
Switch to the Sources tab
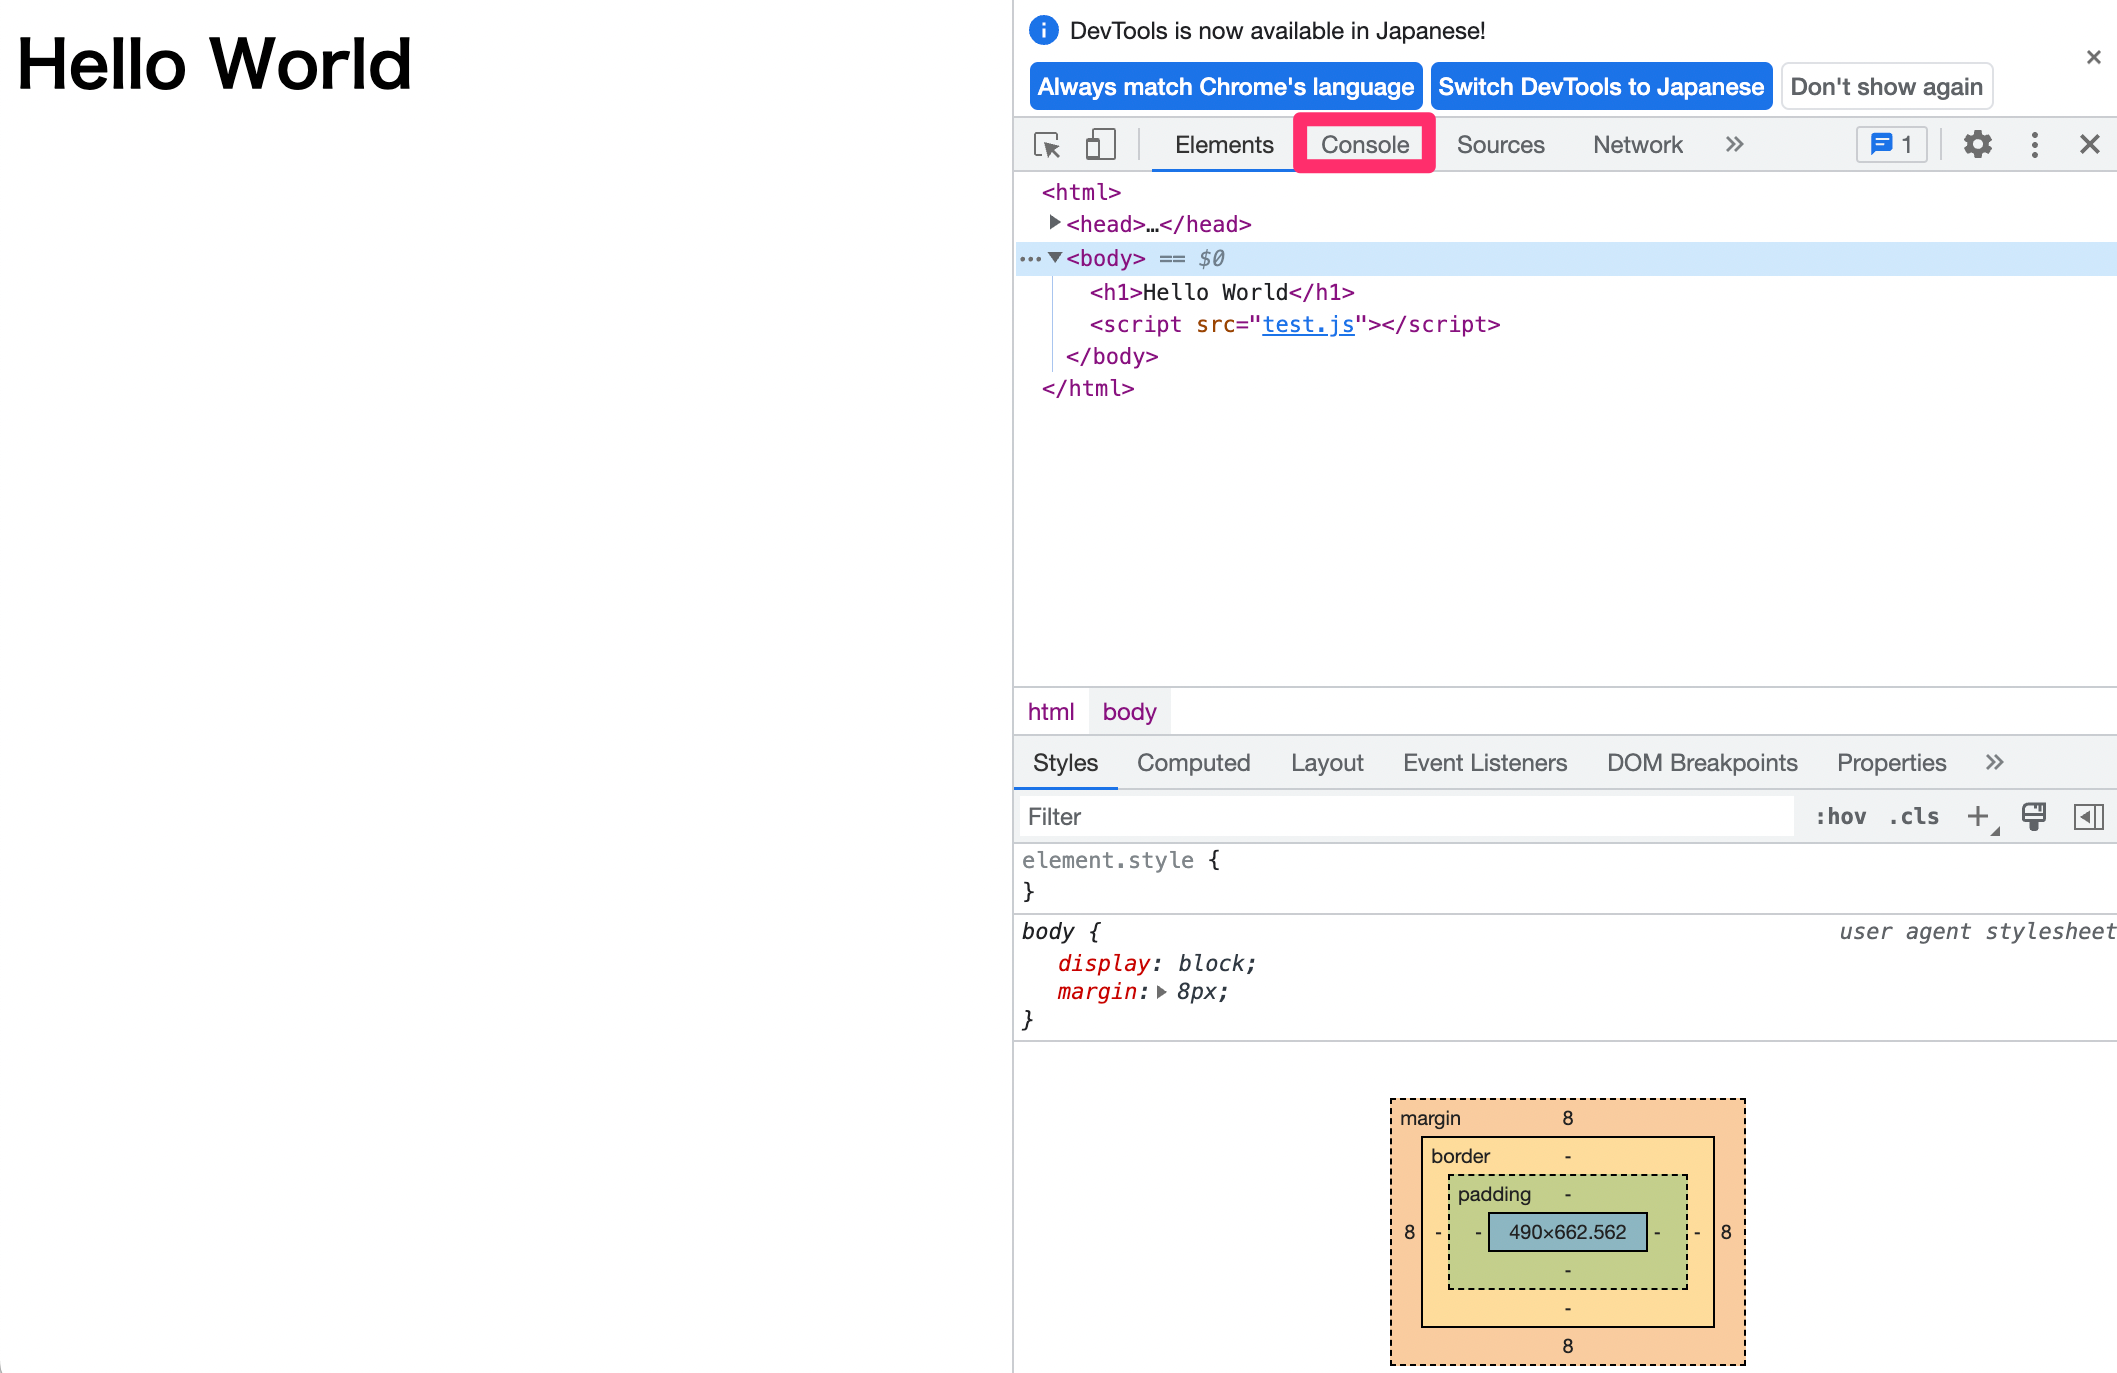1500,144
